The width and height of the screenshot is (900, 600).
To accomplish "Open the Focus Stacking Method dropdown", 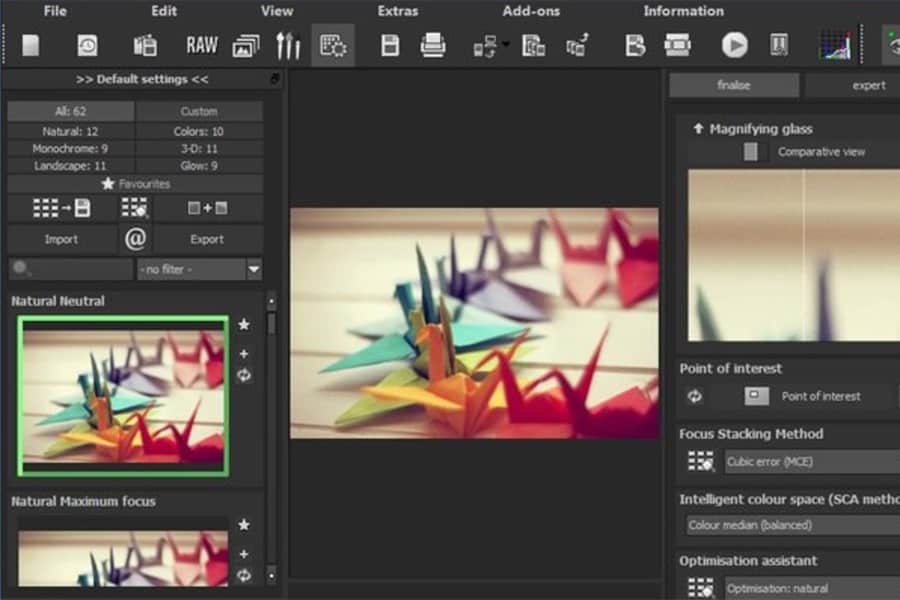I will [x=810, y=462].
